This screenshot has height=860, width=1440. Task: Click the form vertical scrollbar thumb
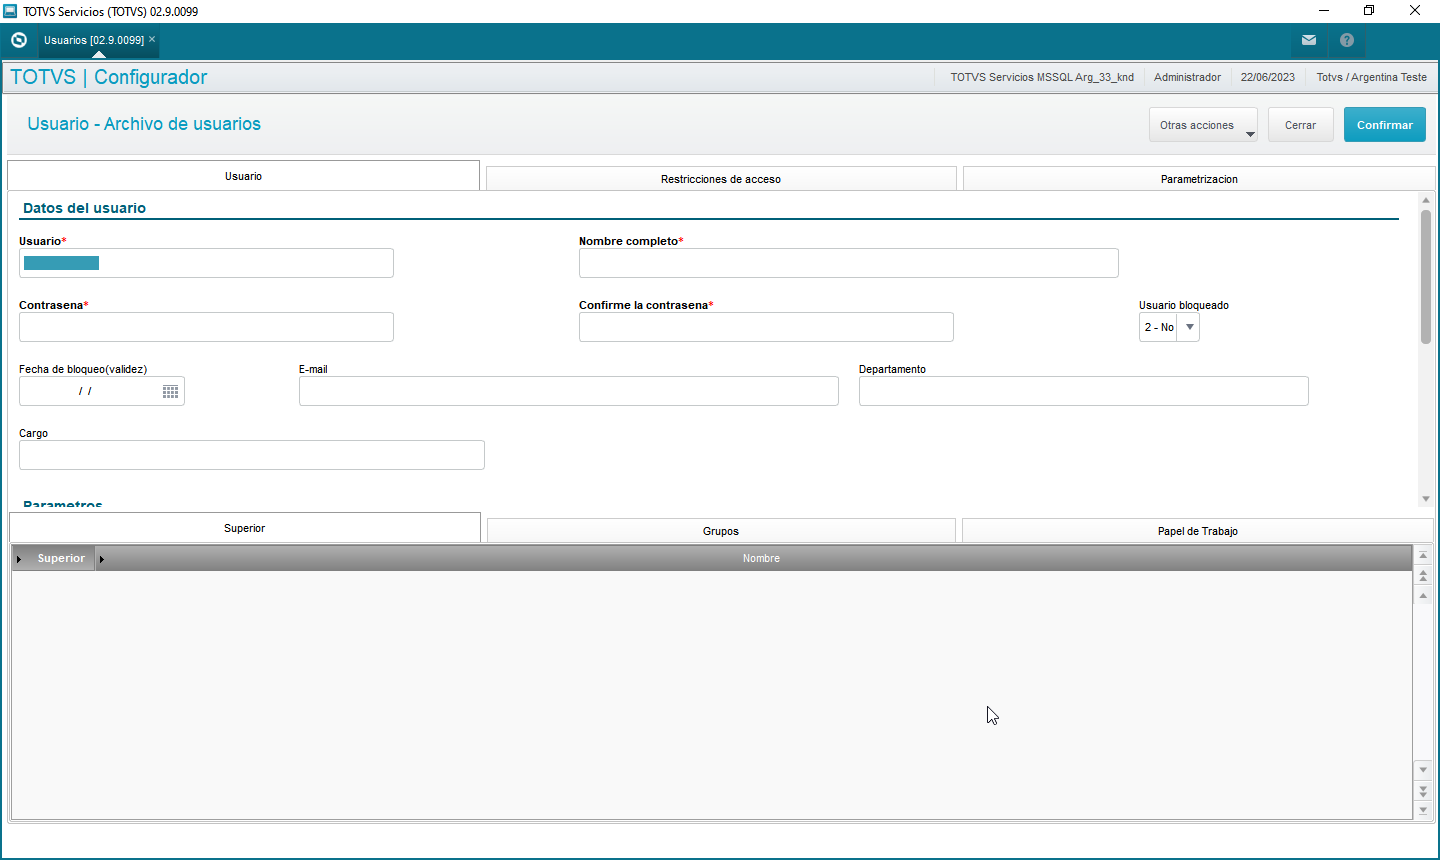coord(1426,277)
